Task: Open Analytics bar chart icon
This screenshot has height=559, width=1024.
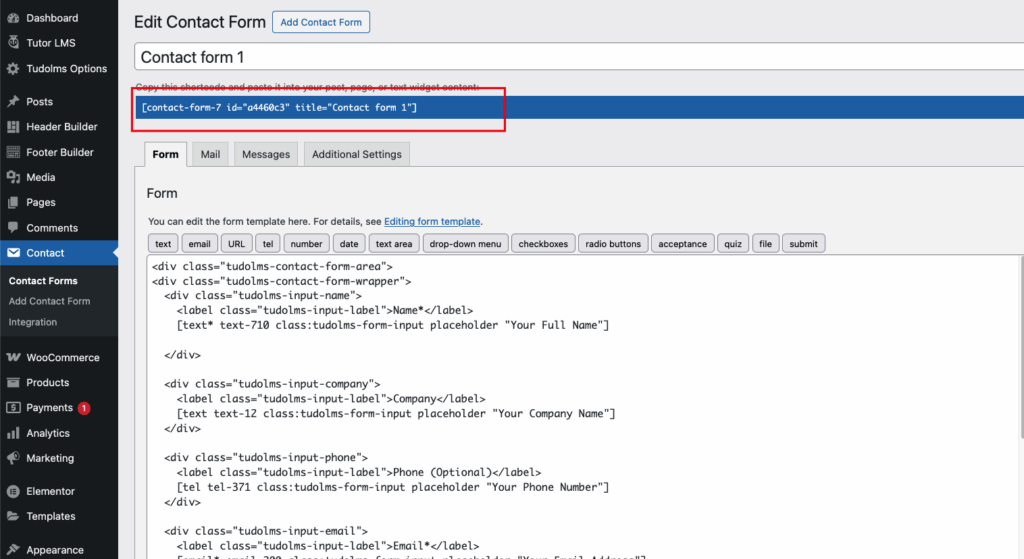Action: (x=13, y=433)
